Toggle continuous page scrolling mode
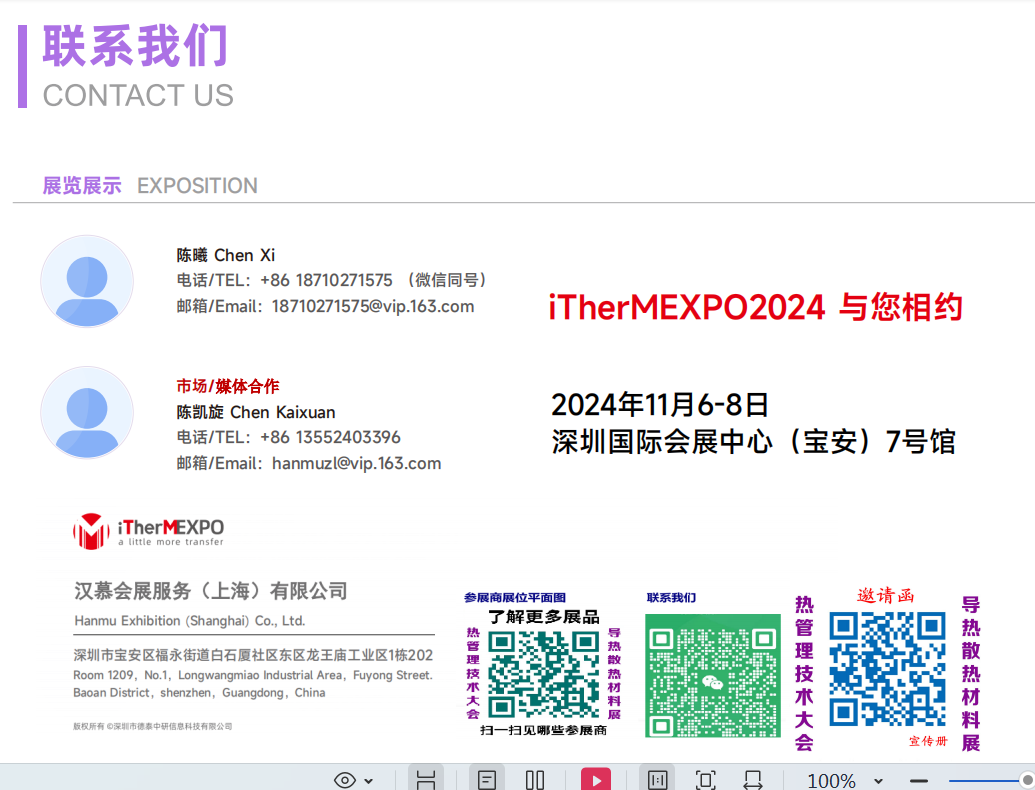Screen dimensions: 1035x790 click(x=426, y=780)
